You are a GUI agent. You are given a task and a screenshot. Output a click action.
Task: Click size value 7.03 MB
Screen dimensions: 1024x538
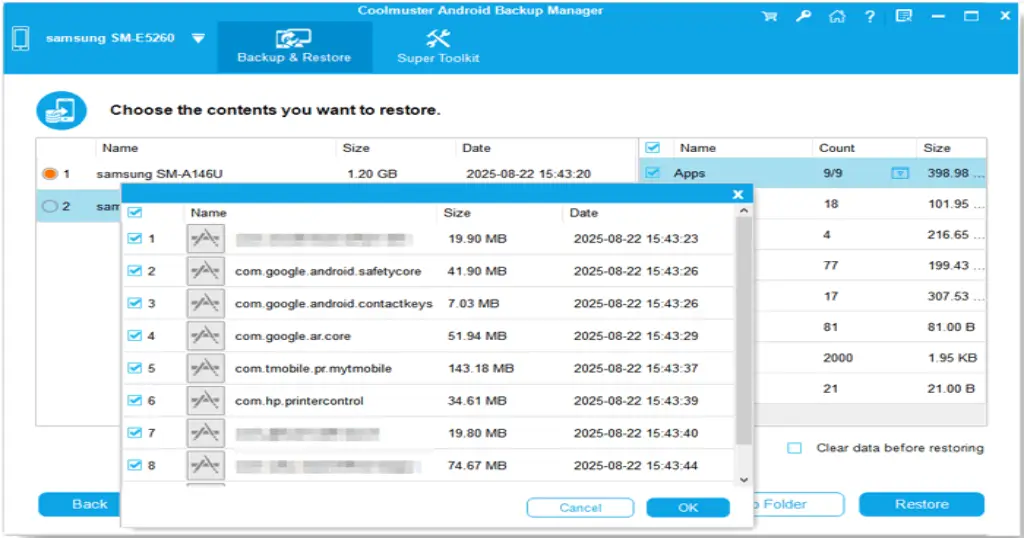coord(473,304)
